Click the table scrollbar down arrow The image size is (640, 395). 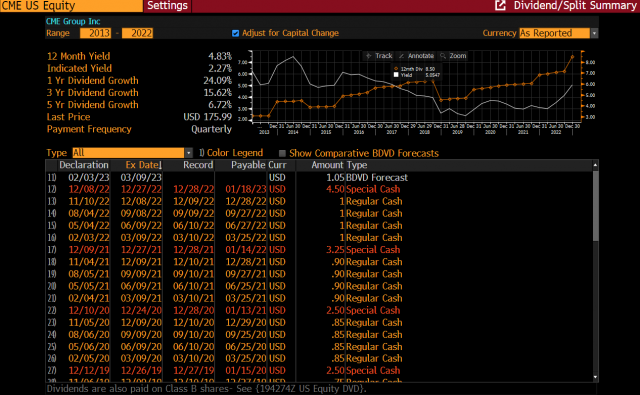coord(596,377)
